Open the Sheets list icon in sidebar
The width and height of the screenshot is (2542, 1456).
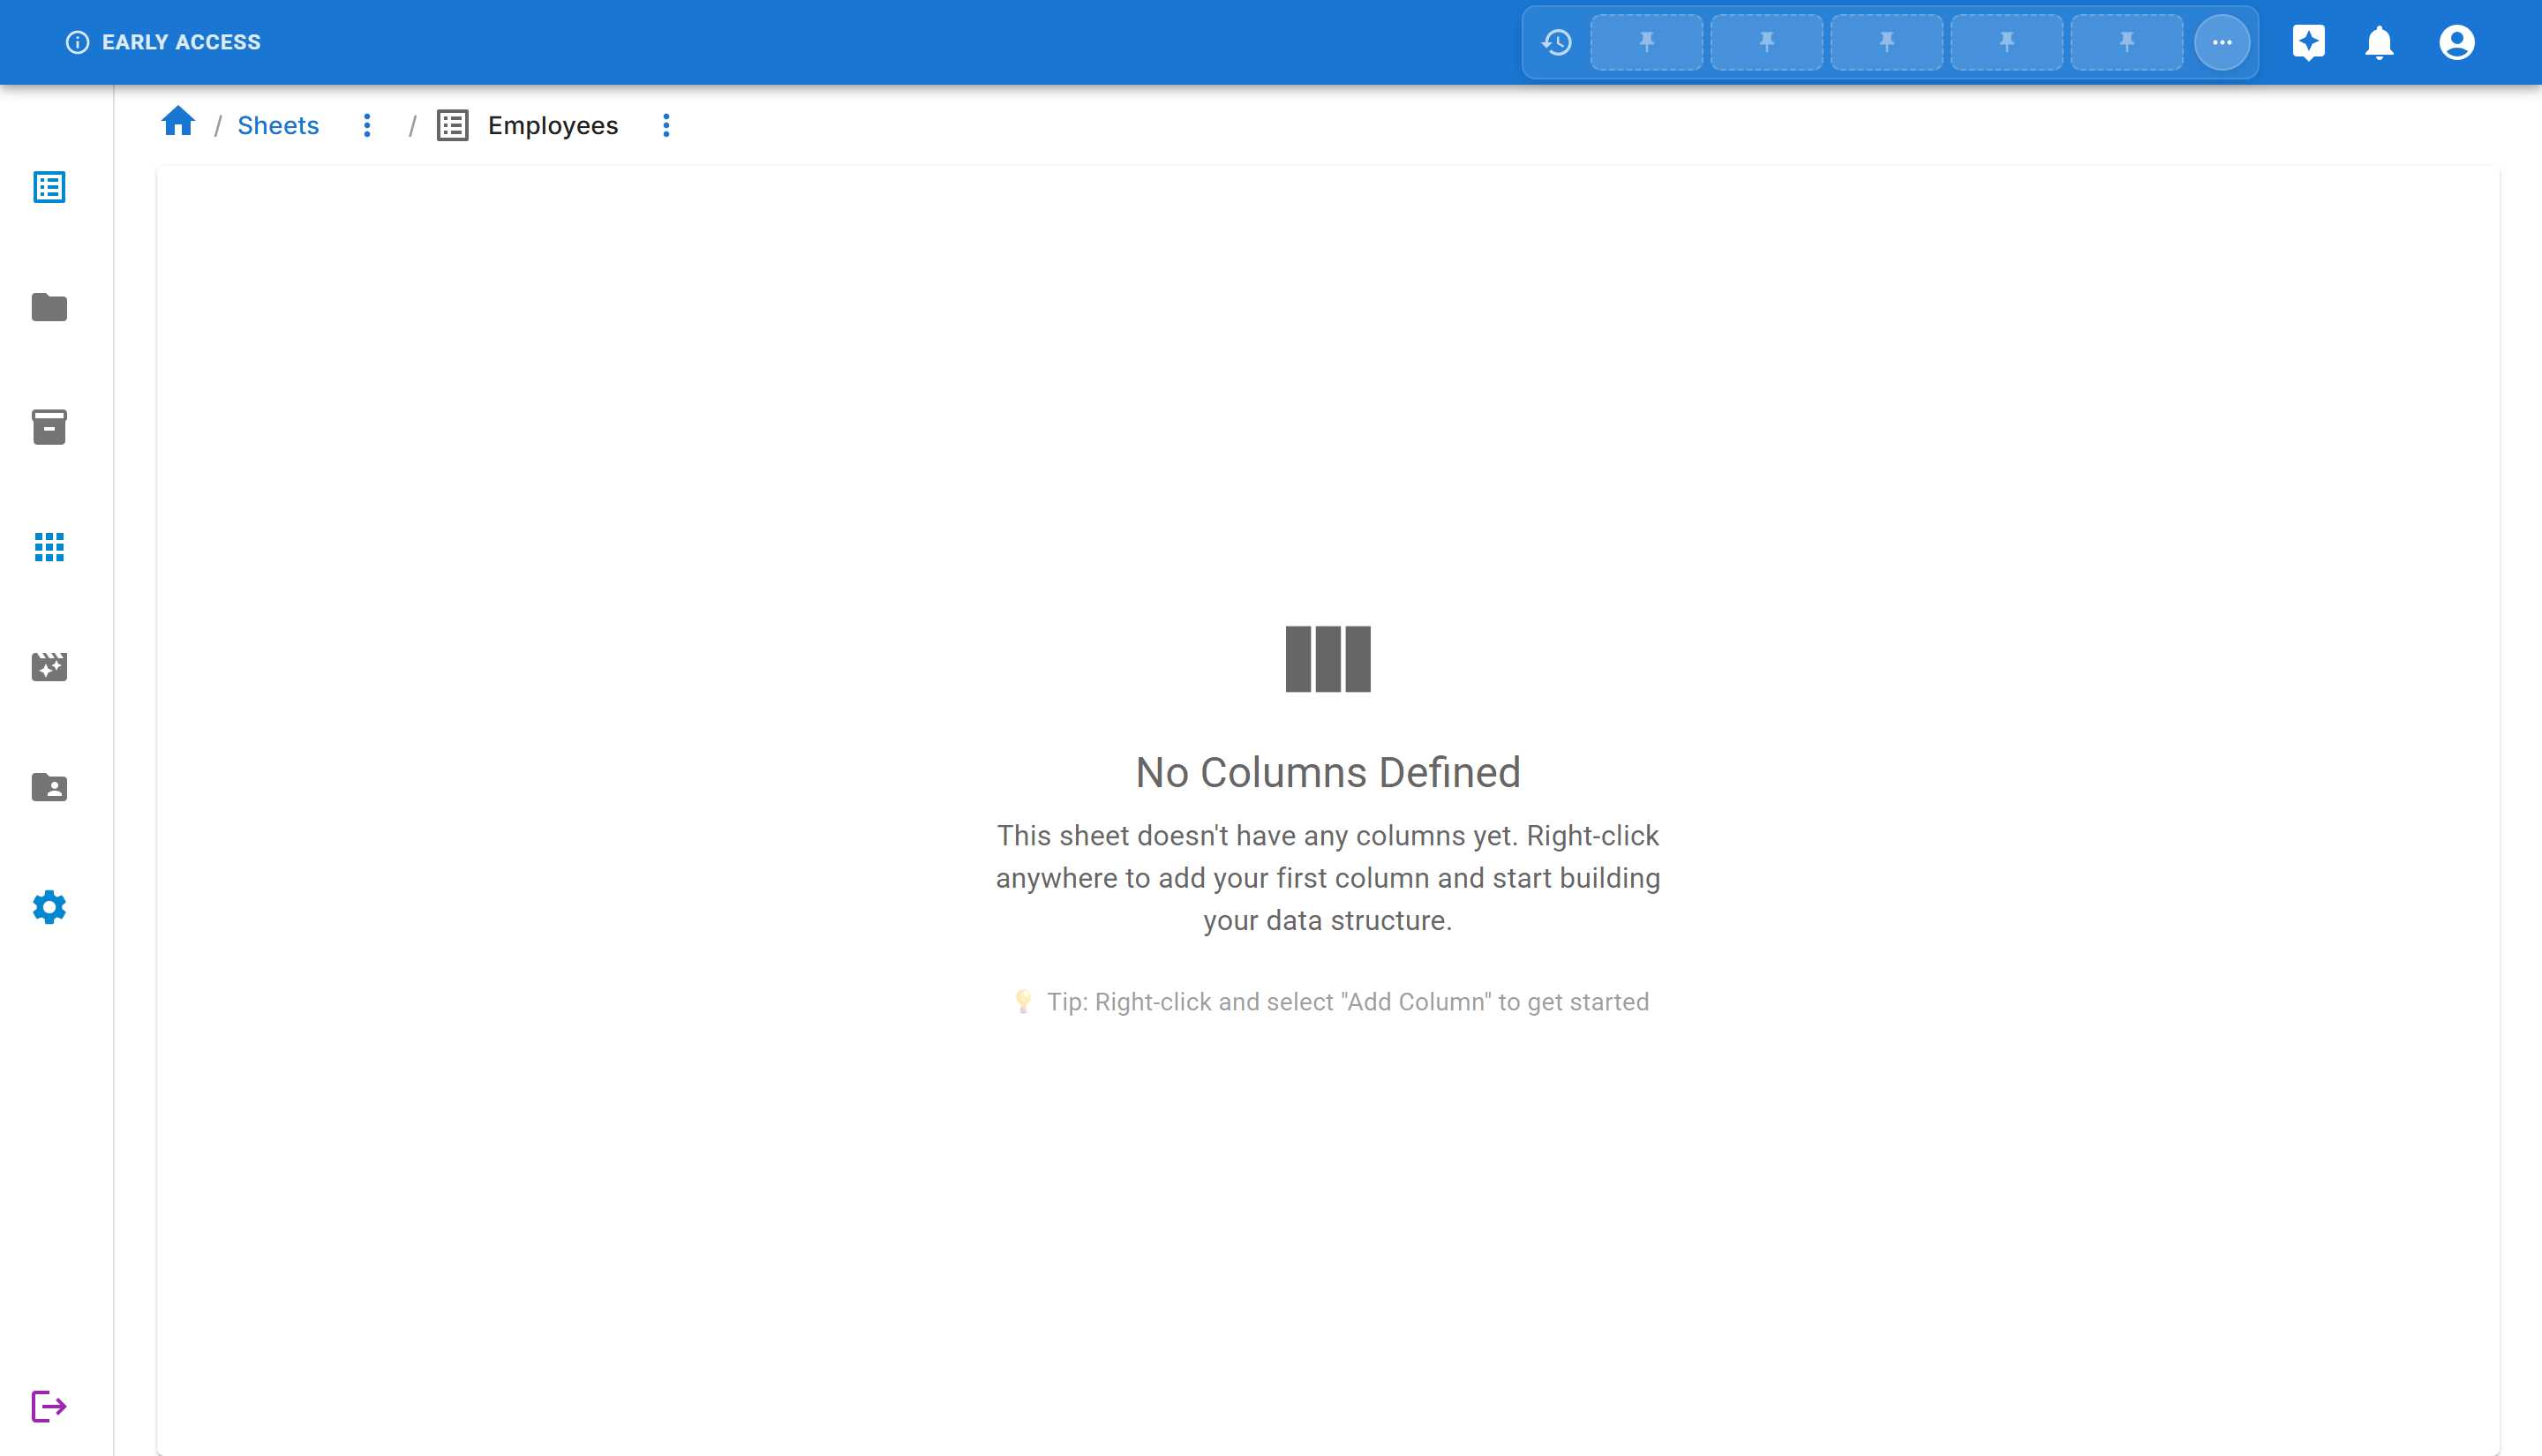click(x=49, y=187)
